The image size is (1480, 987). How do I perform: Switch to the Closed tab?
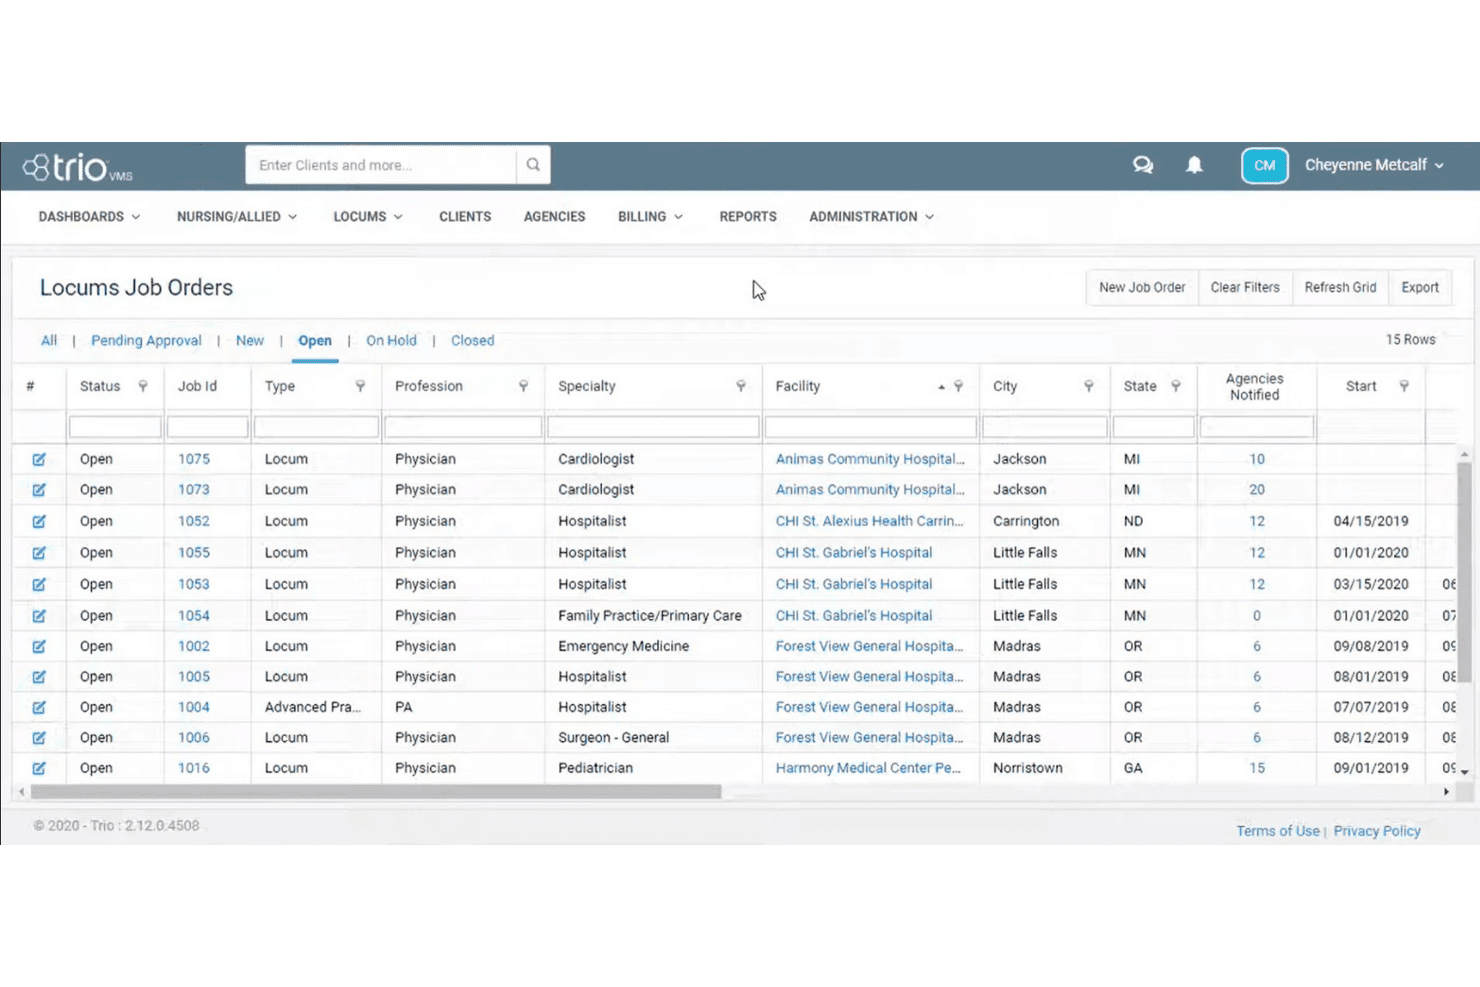point(472,341)
